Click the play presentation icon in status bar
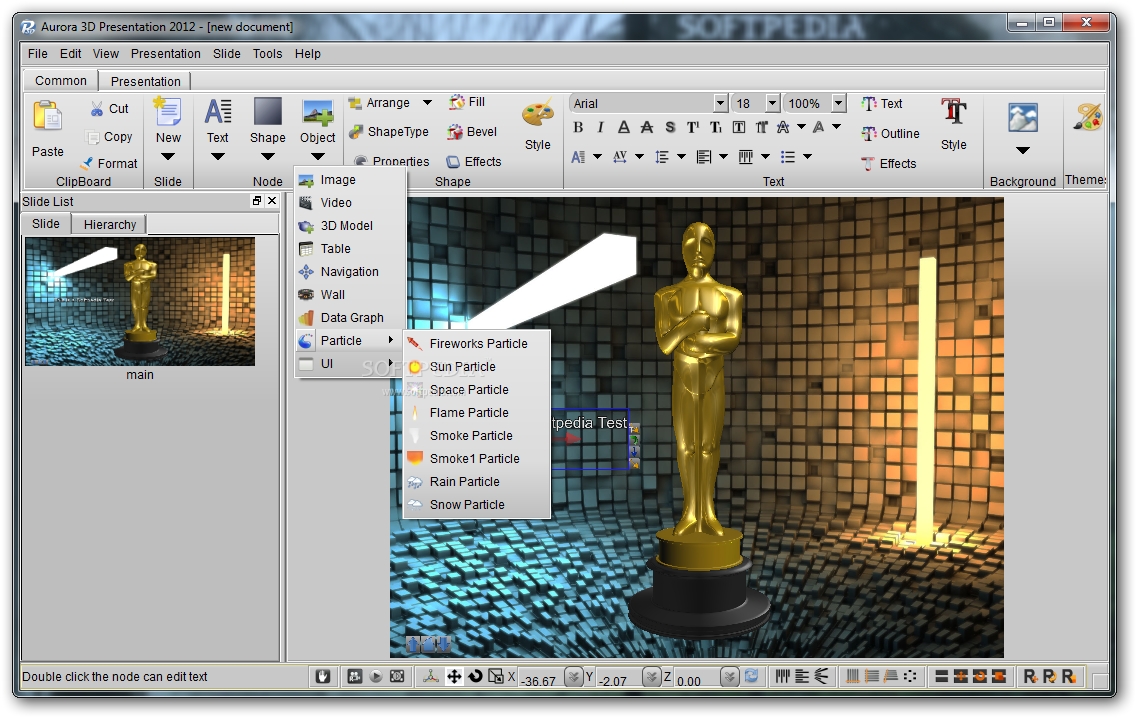The width and height of the screenshot is (1137, 718). 376,676
